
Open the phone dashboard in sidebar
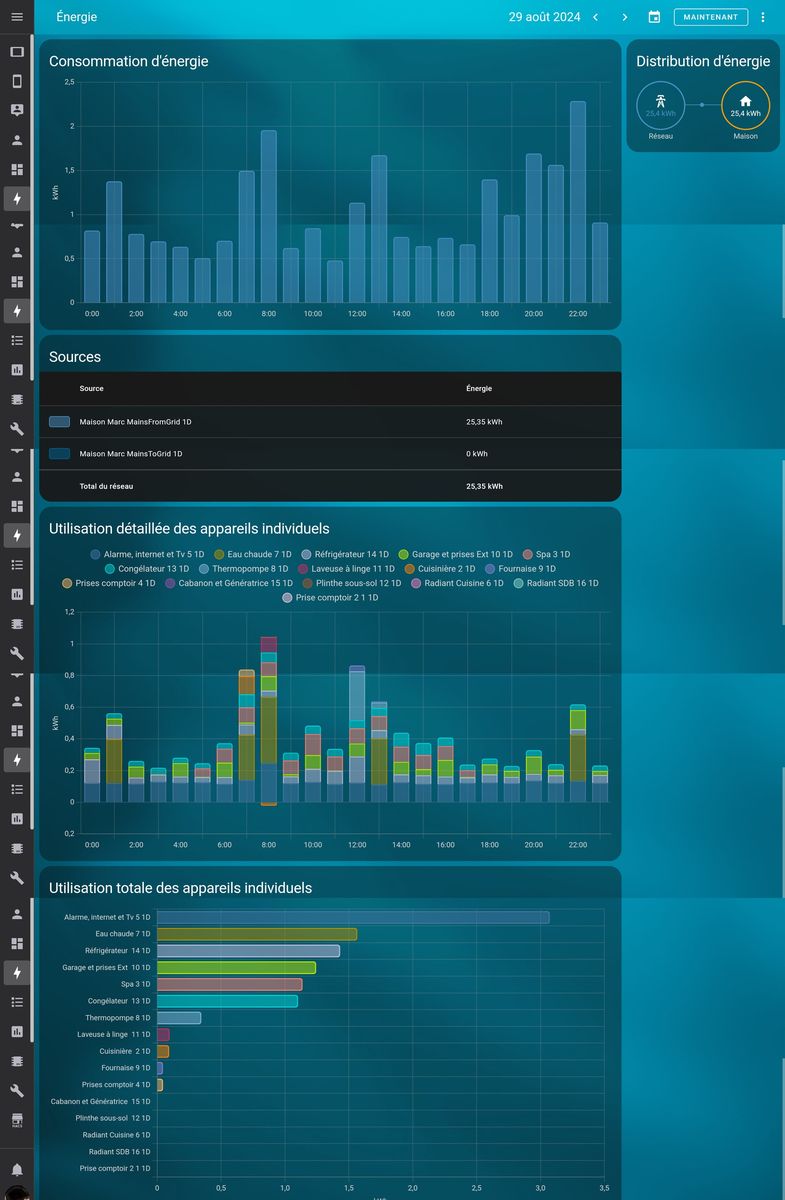(17, 81)
